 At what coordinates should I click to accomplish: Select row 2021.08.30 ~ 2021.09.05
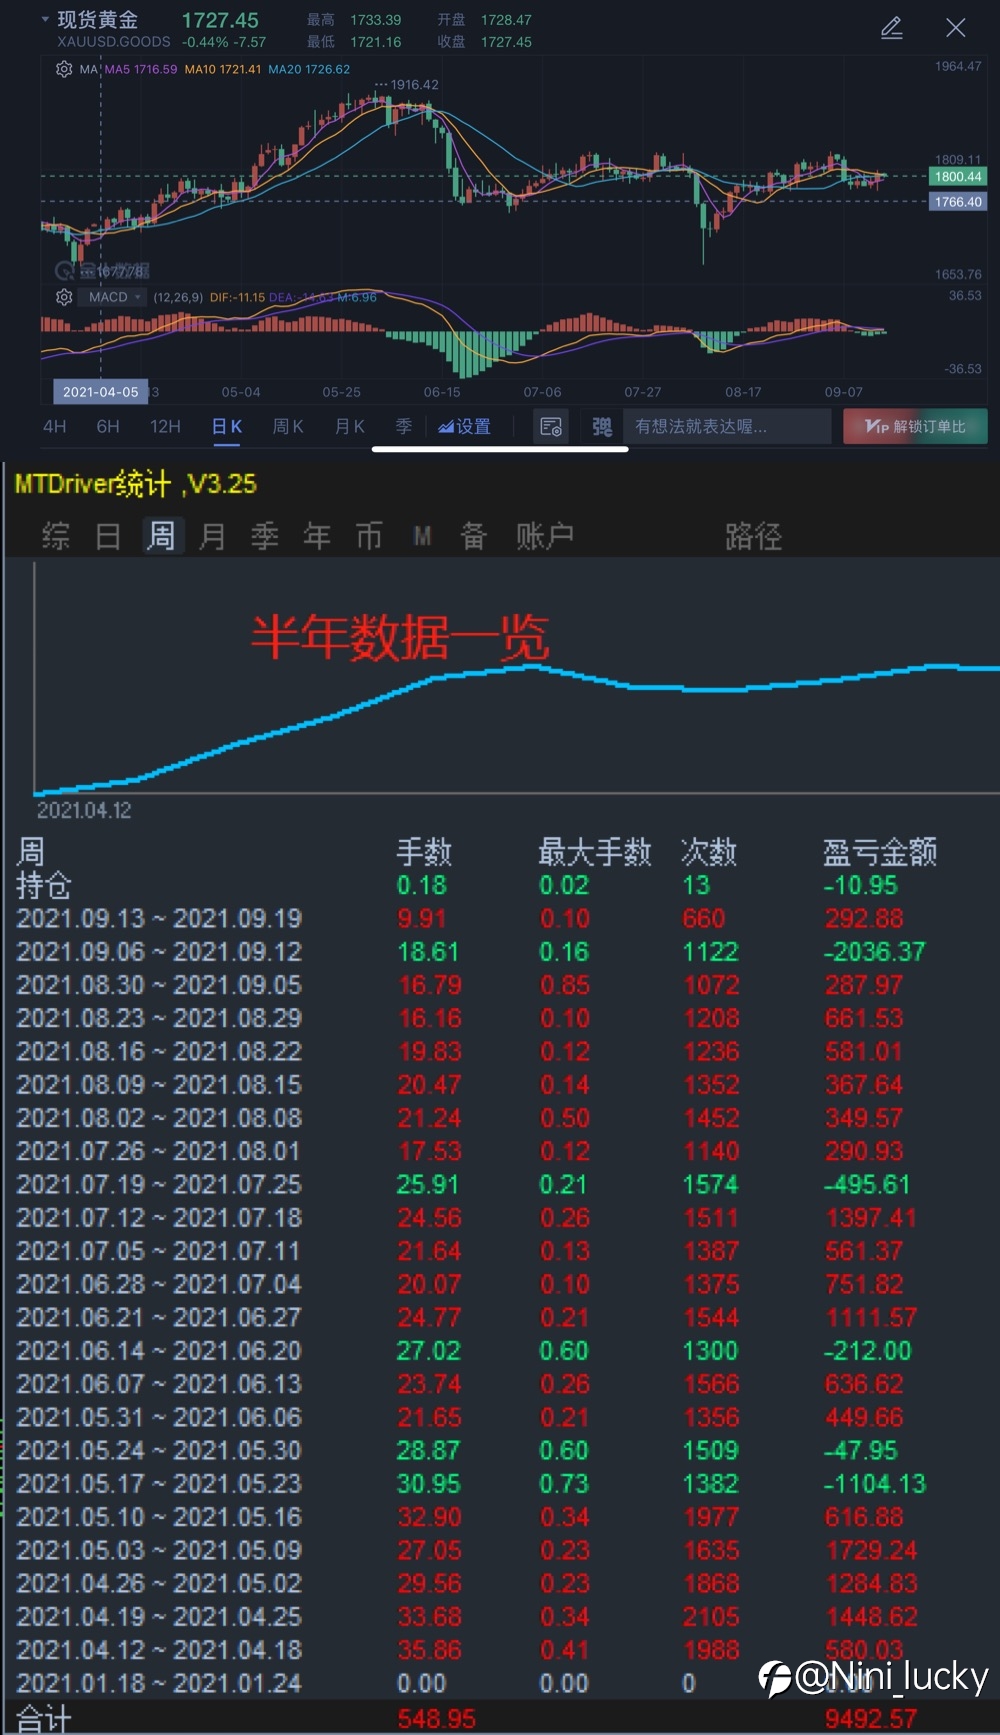[500, 985]
